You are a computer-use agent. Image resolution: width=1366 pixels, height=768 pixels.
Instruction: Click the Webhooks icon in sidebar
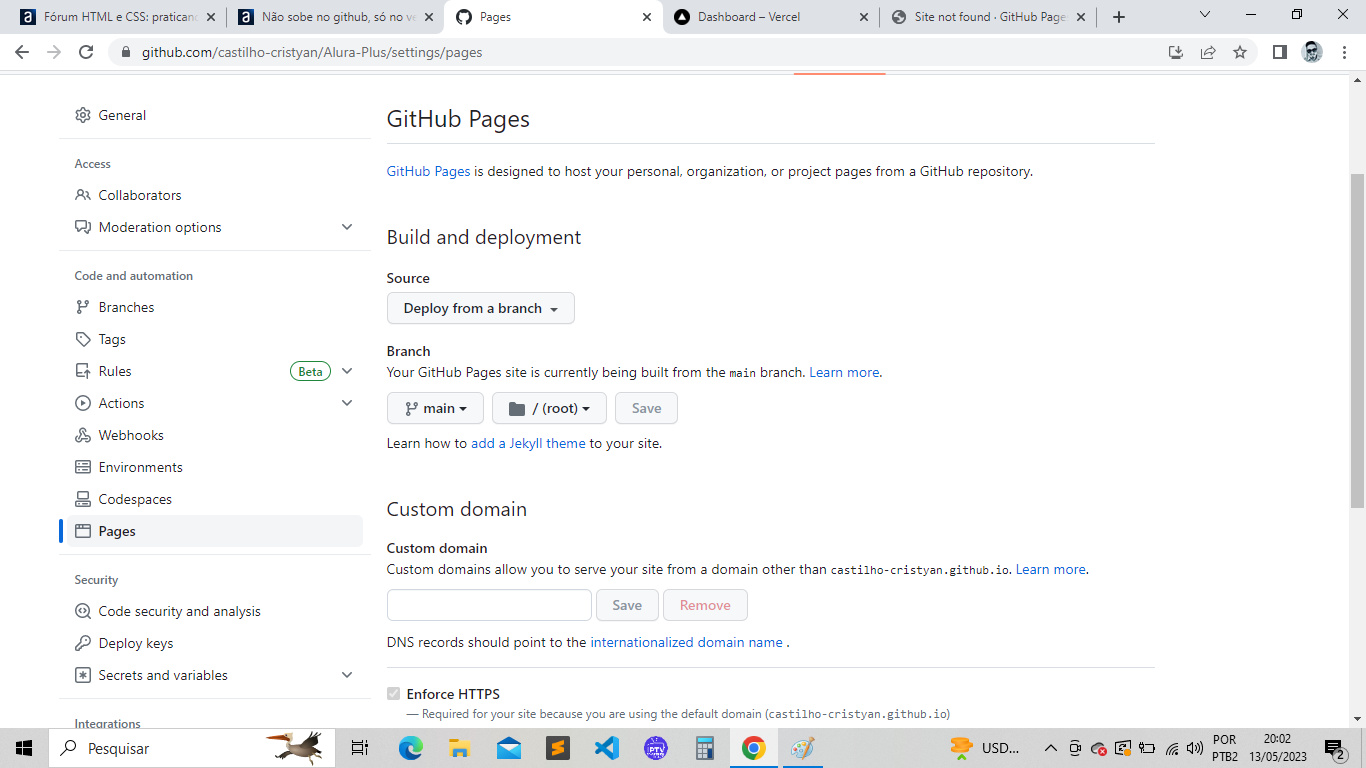[83, 435]
